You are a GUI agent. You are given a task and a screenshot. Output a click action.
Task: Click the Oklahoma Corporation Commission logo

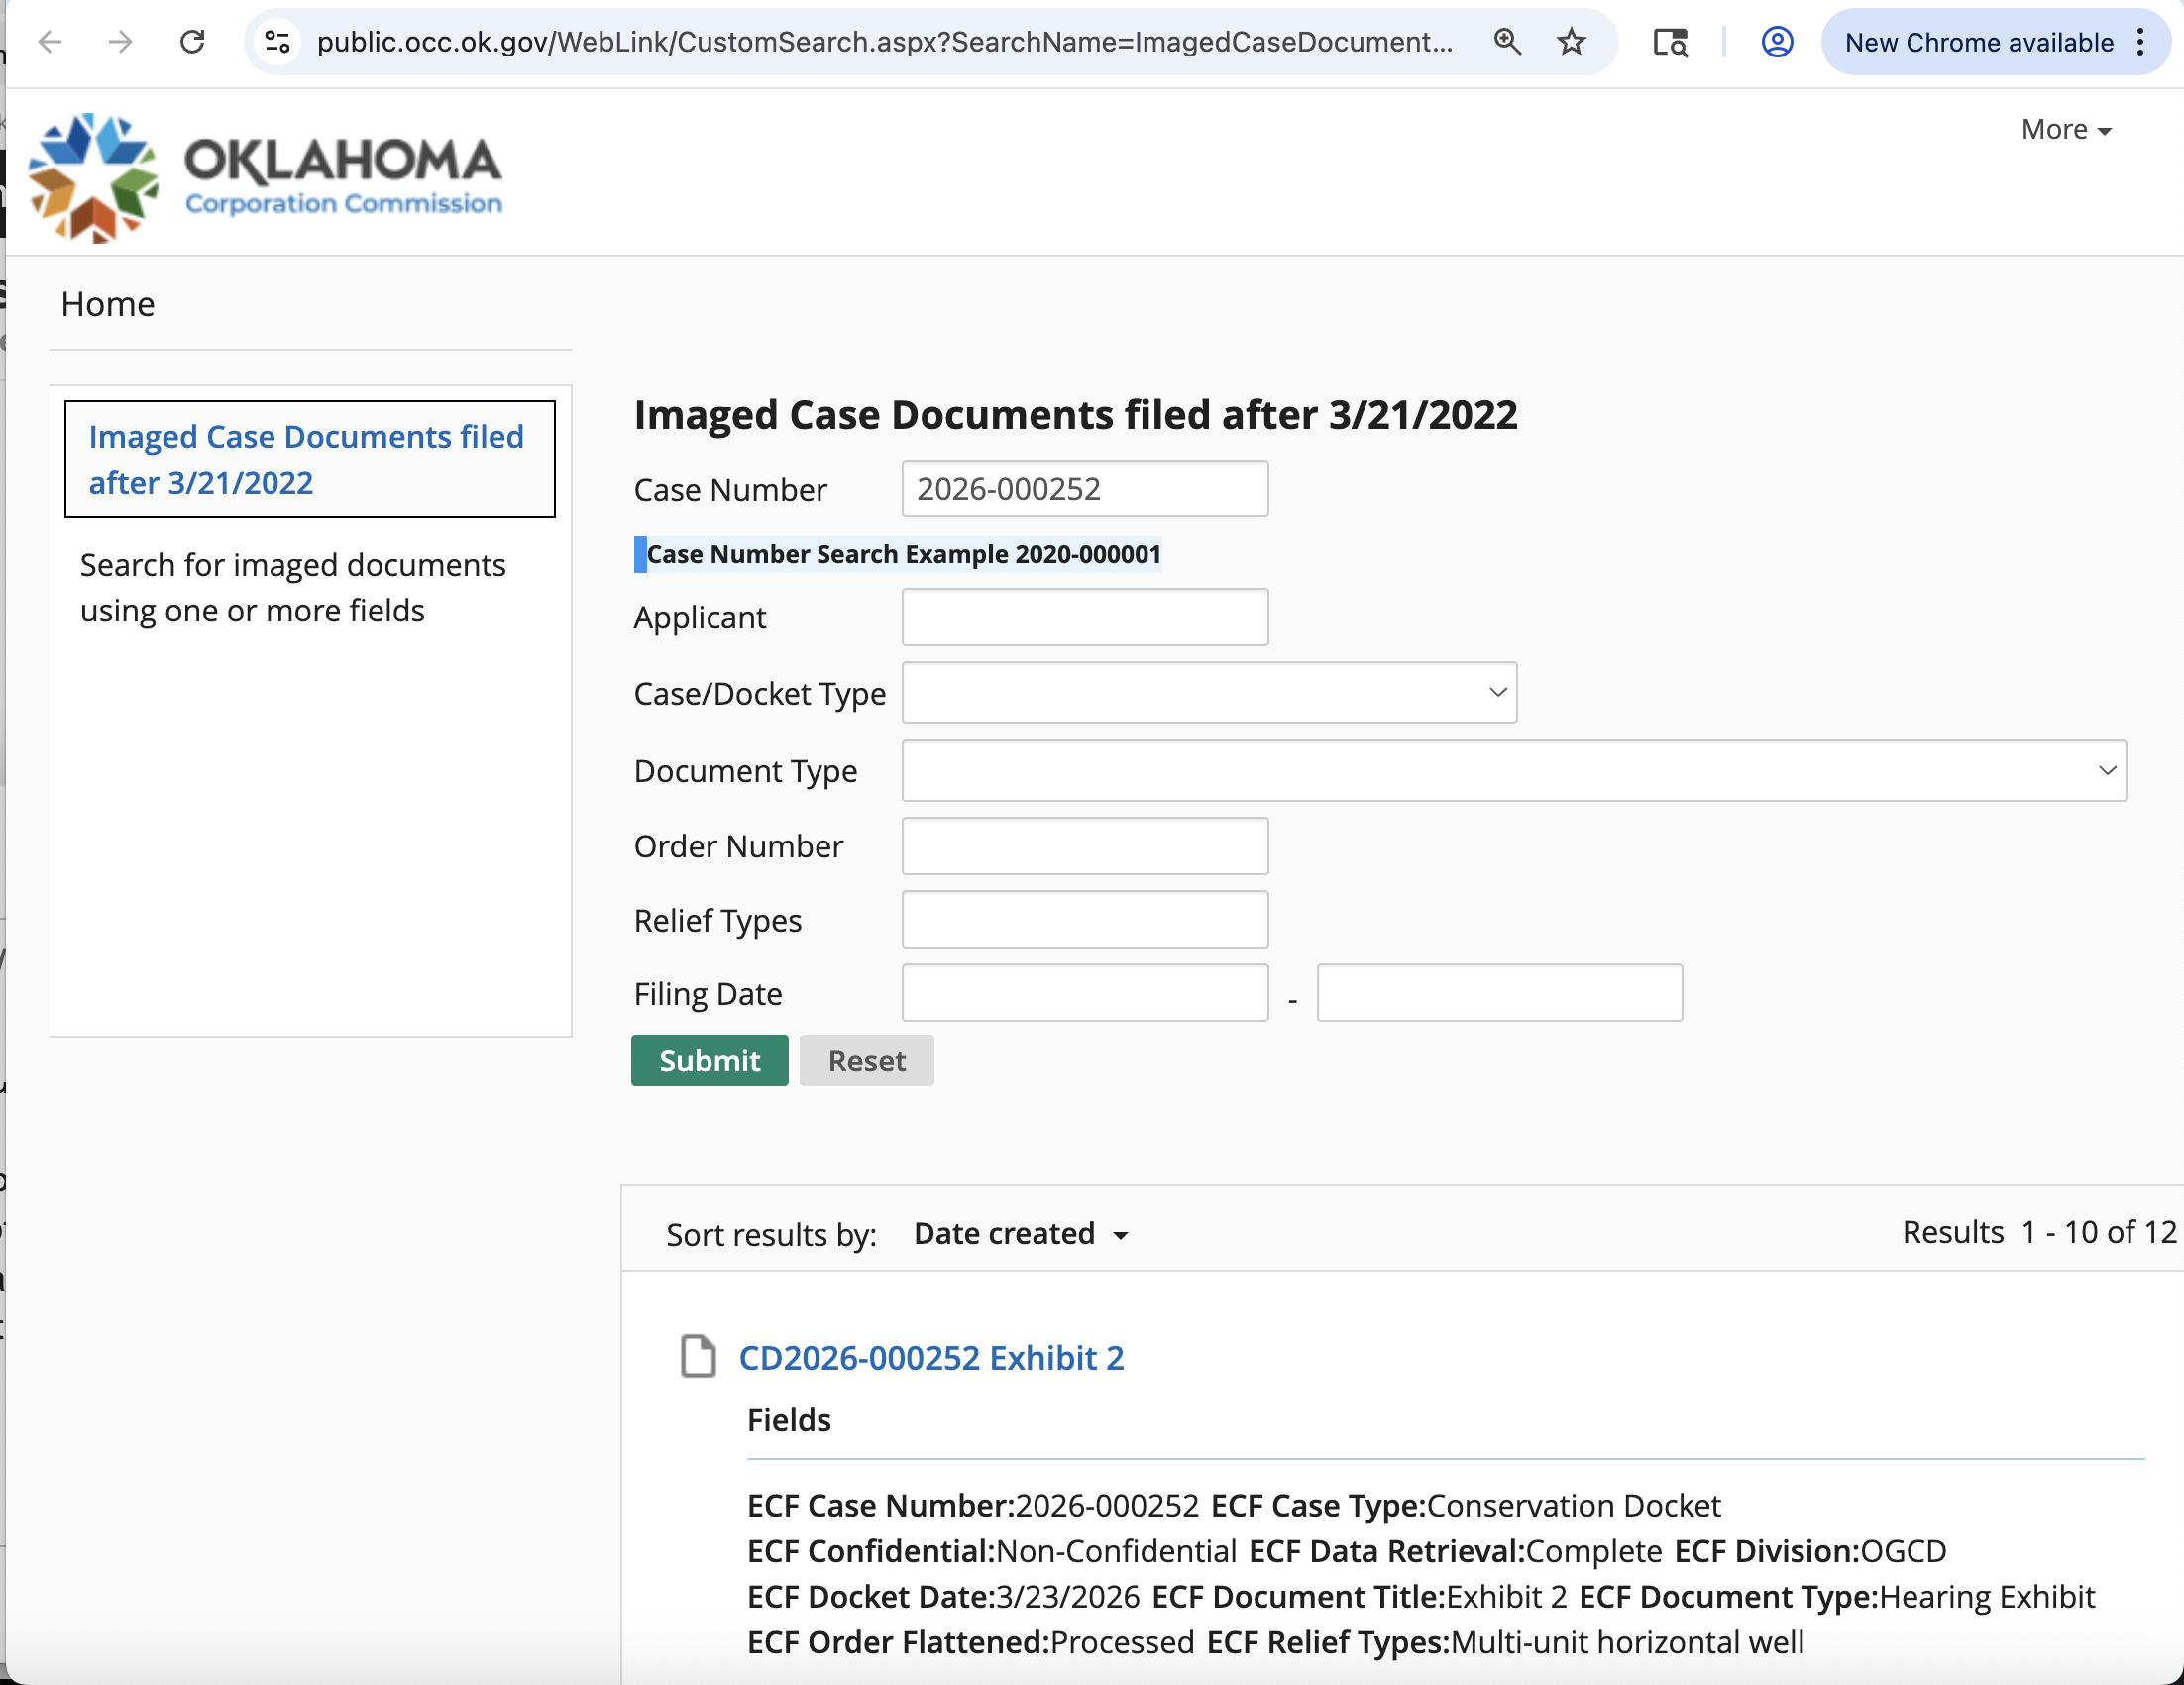click(266, 177)
